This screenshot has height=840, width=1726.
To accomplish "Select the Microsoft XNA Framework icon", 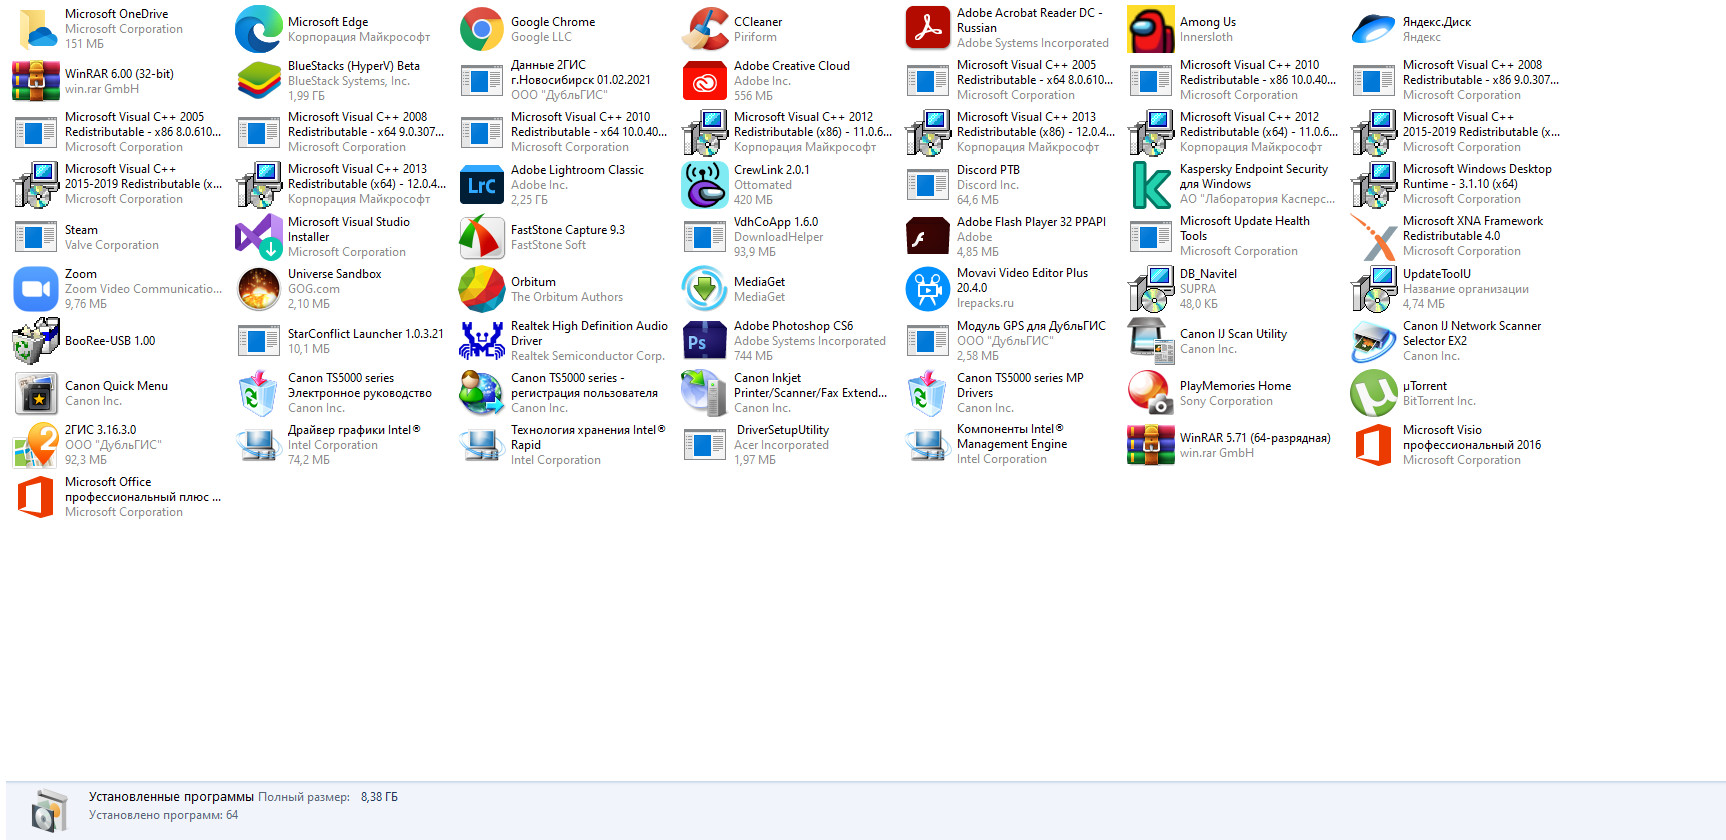I will pos(1374,237).
